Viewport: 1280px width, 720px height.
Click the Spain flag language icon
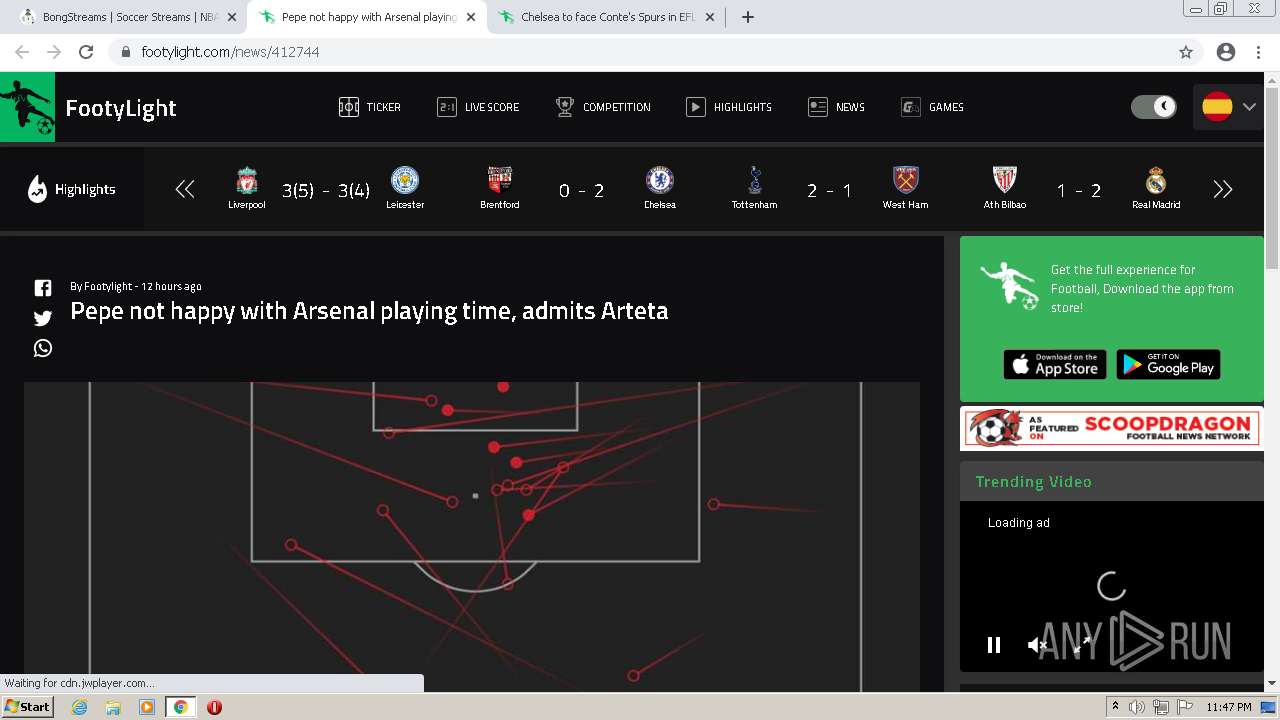(1217, 107)
